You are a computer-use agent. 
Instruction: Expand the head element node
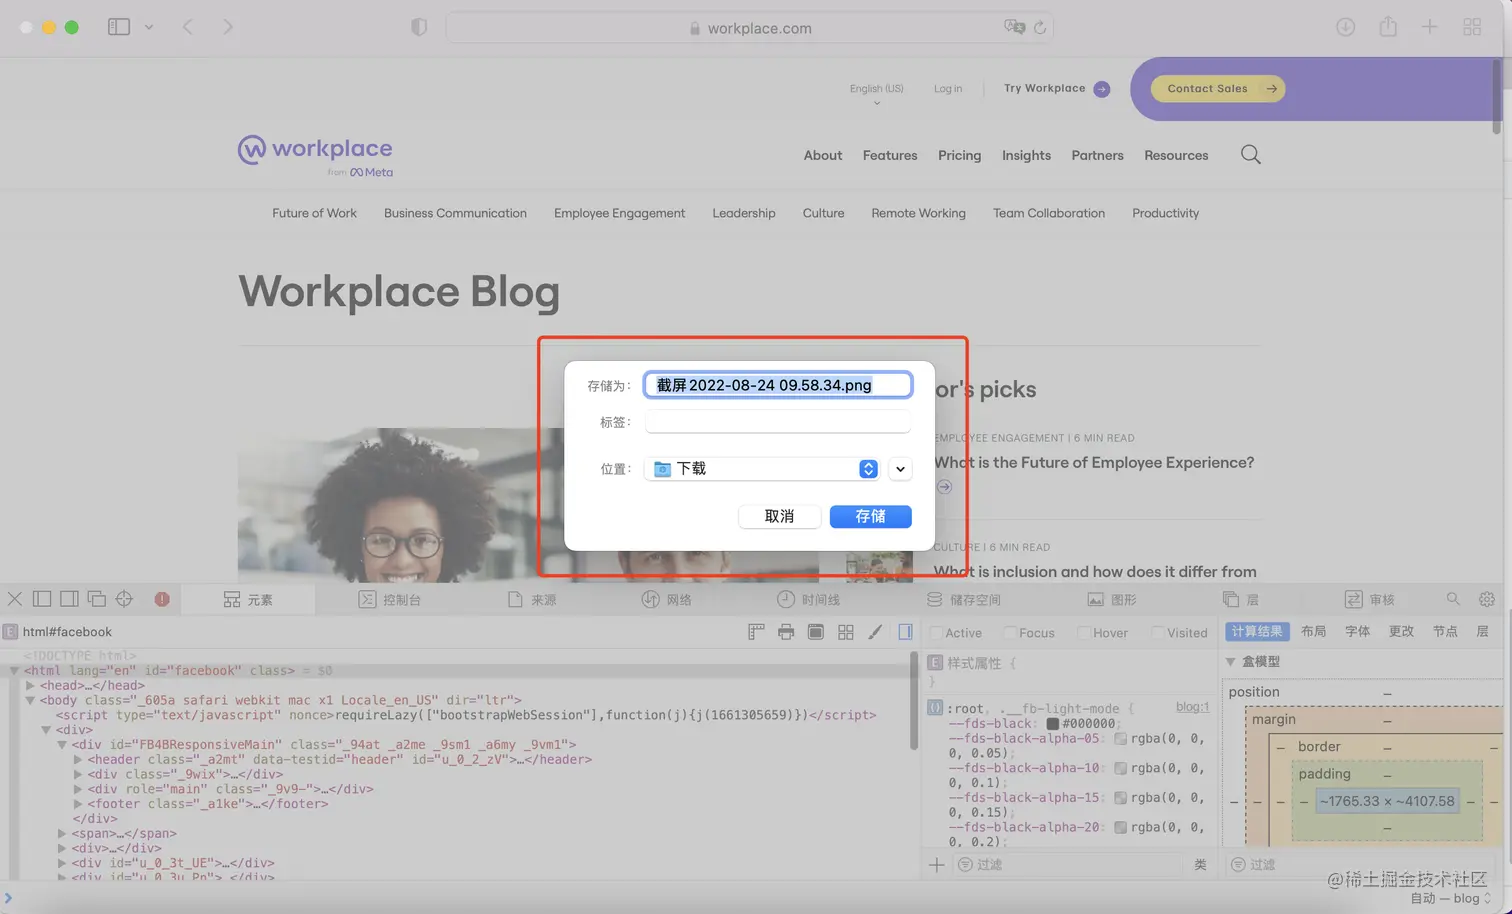click(x=30, y=686)
